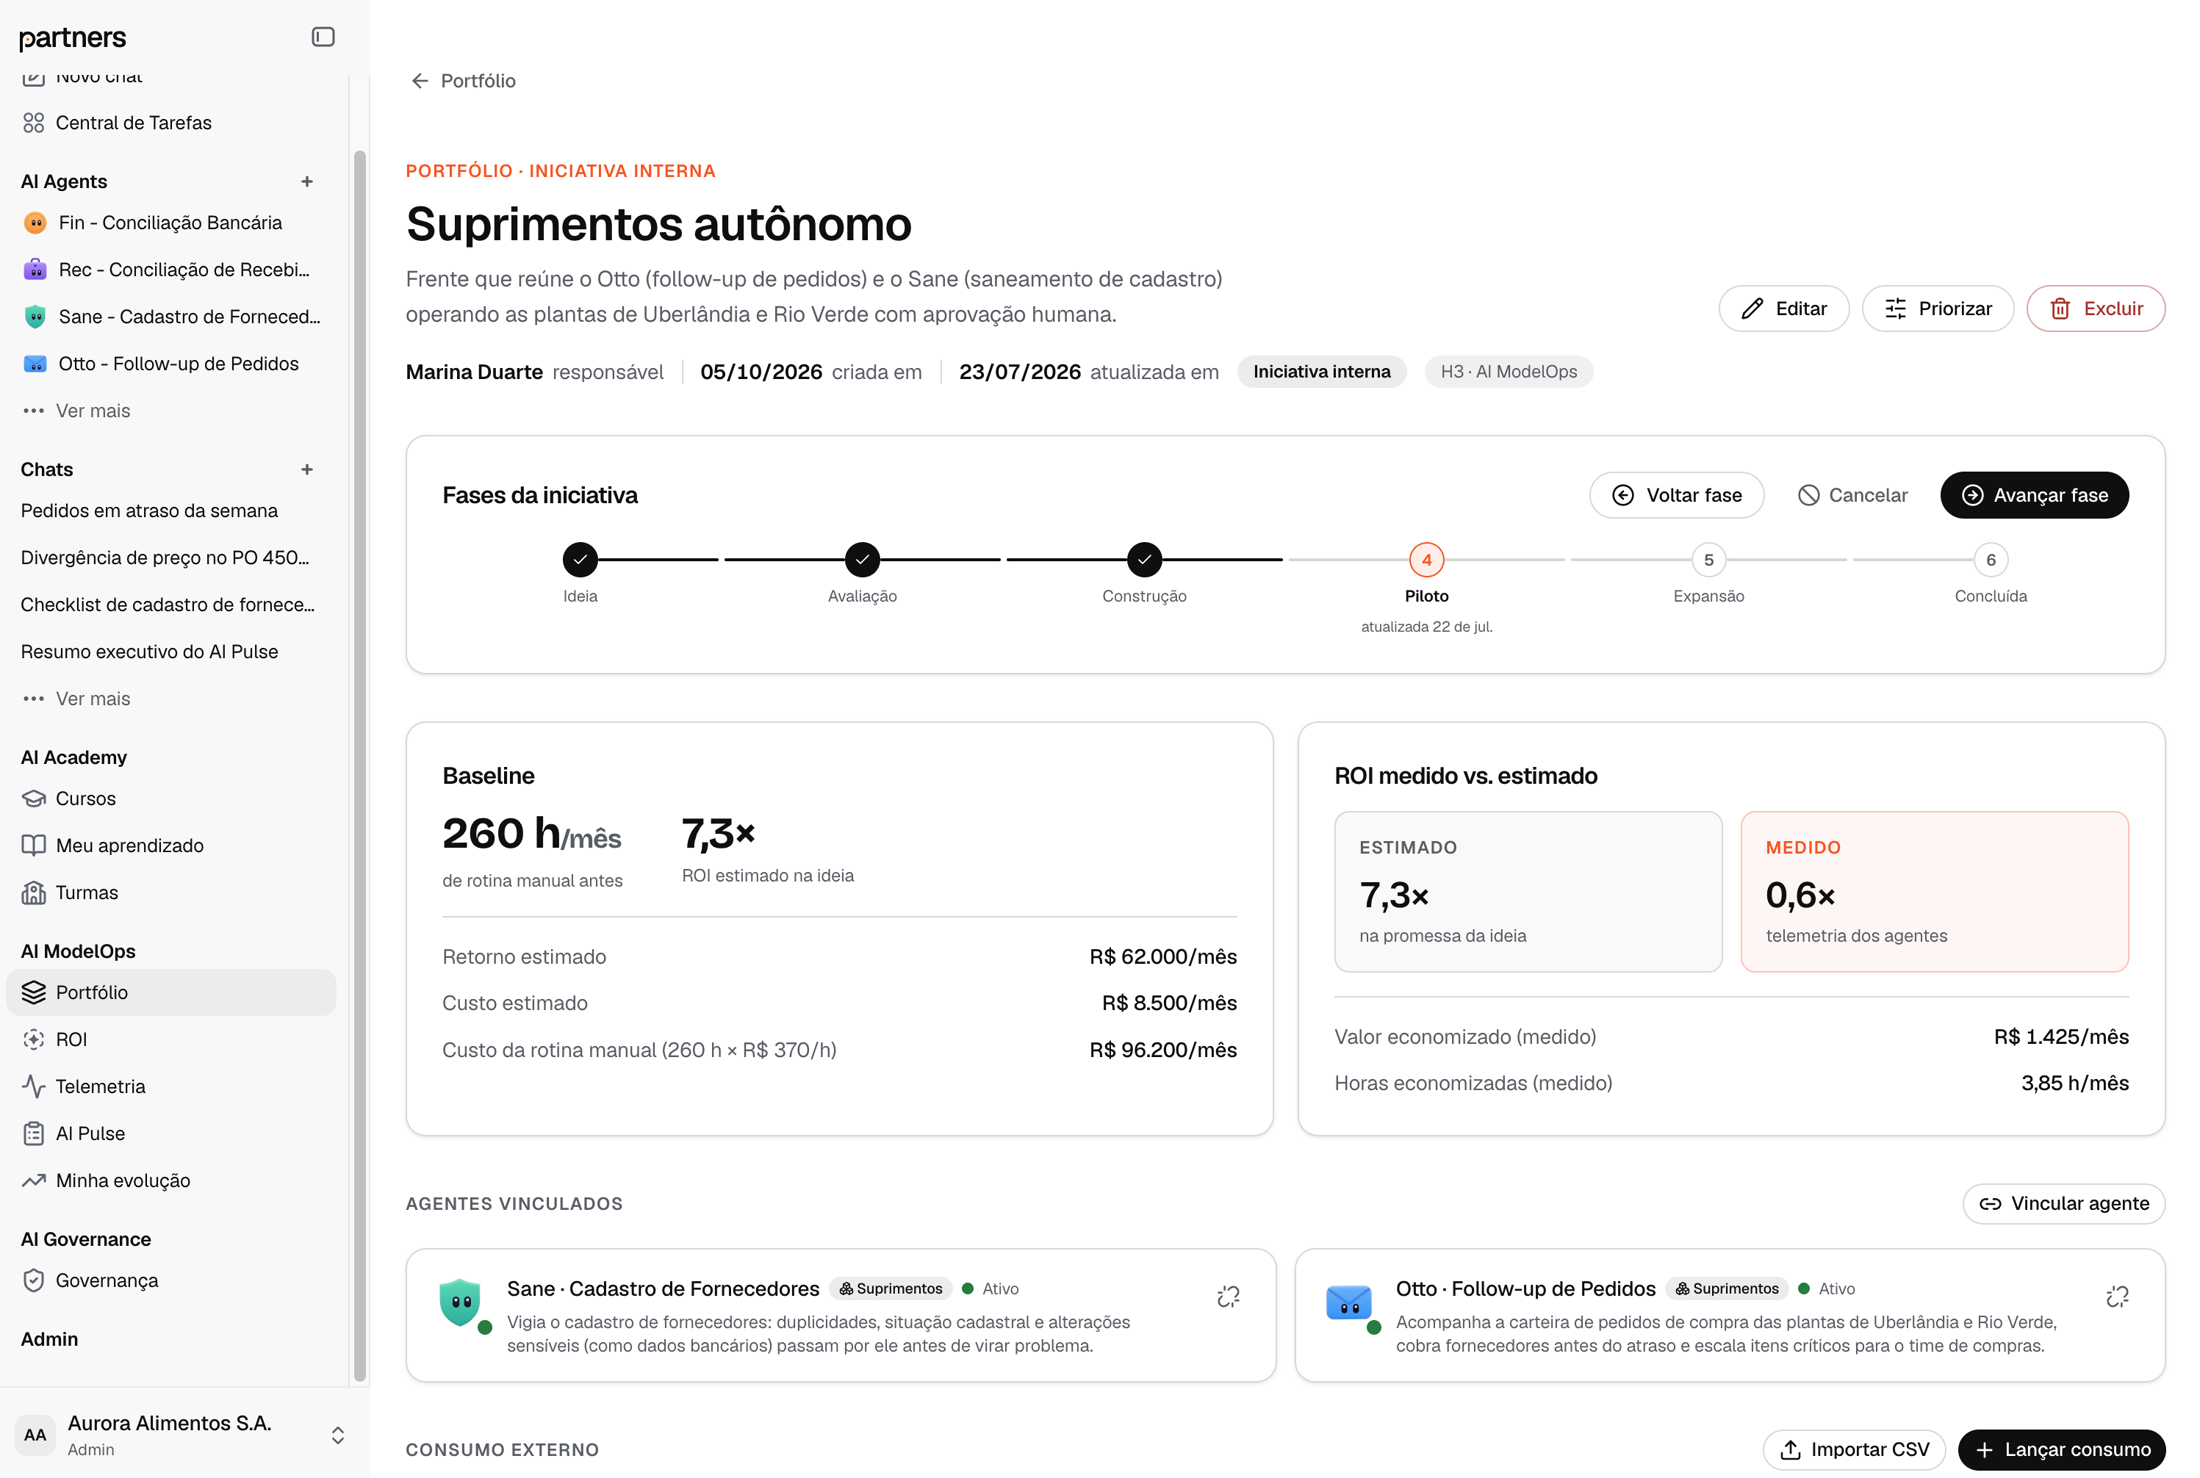Open Governança page
The height and width of the screenshot is (1478, 2200).
click(x=170, y=1281)
